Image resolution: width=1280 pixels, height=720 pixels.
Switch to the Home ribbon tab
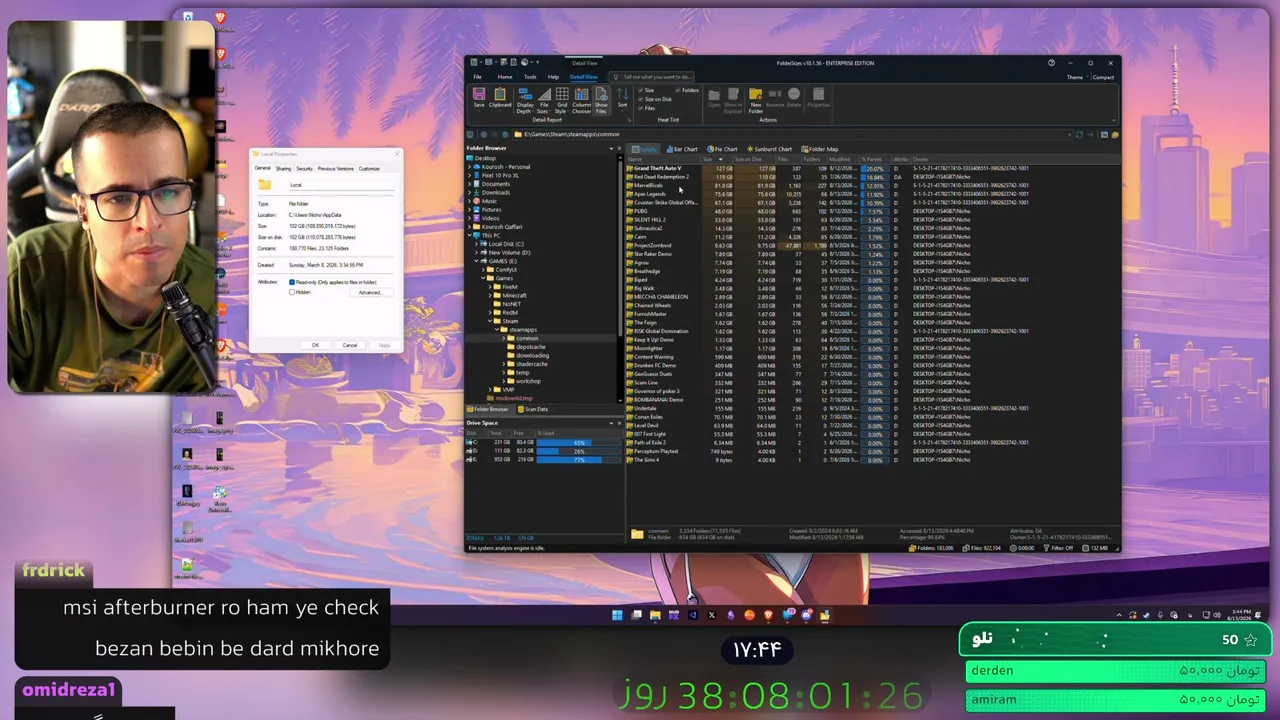(505, 77)
